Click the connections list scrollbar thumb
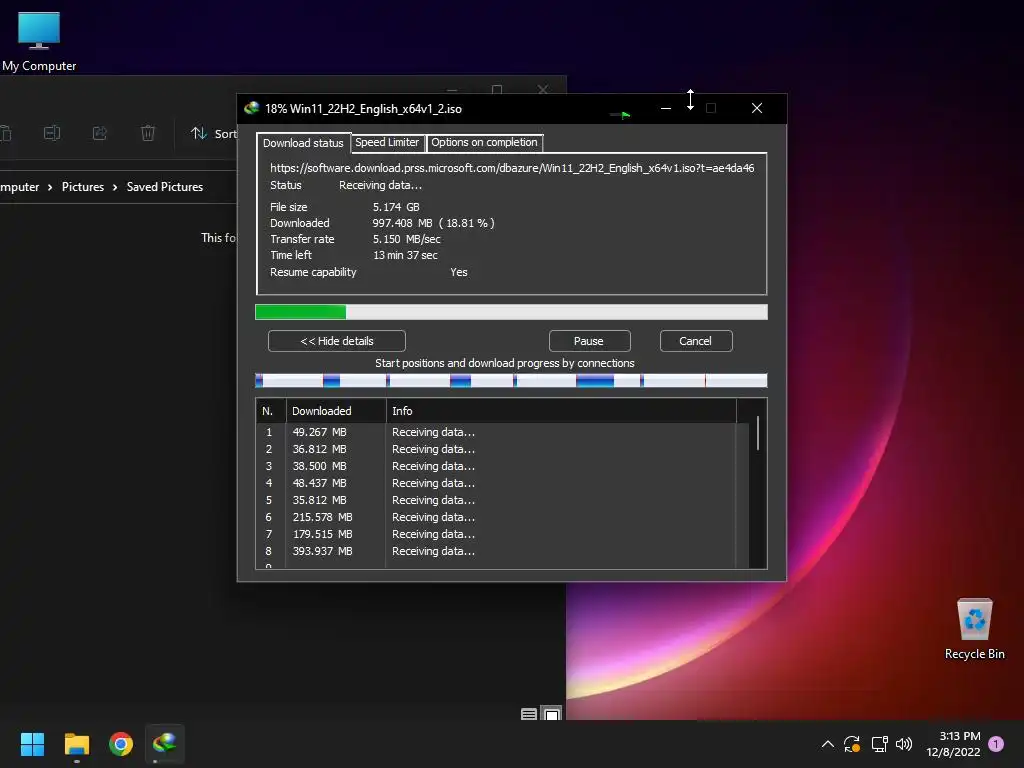This screenshot has height=768, width=1024. 758,433
